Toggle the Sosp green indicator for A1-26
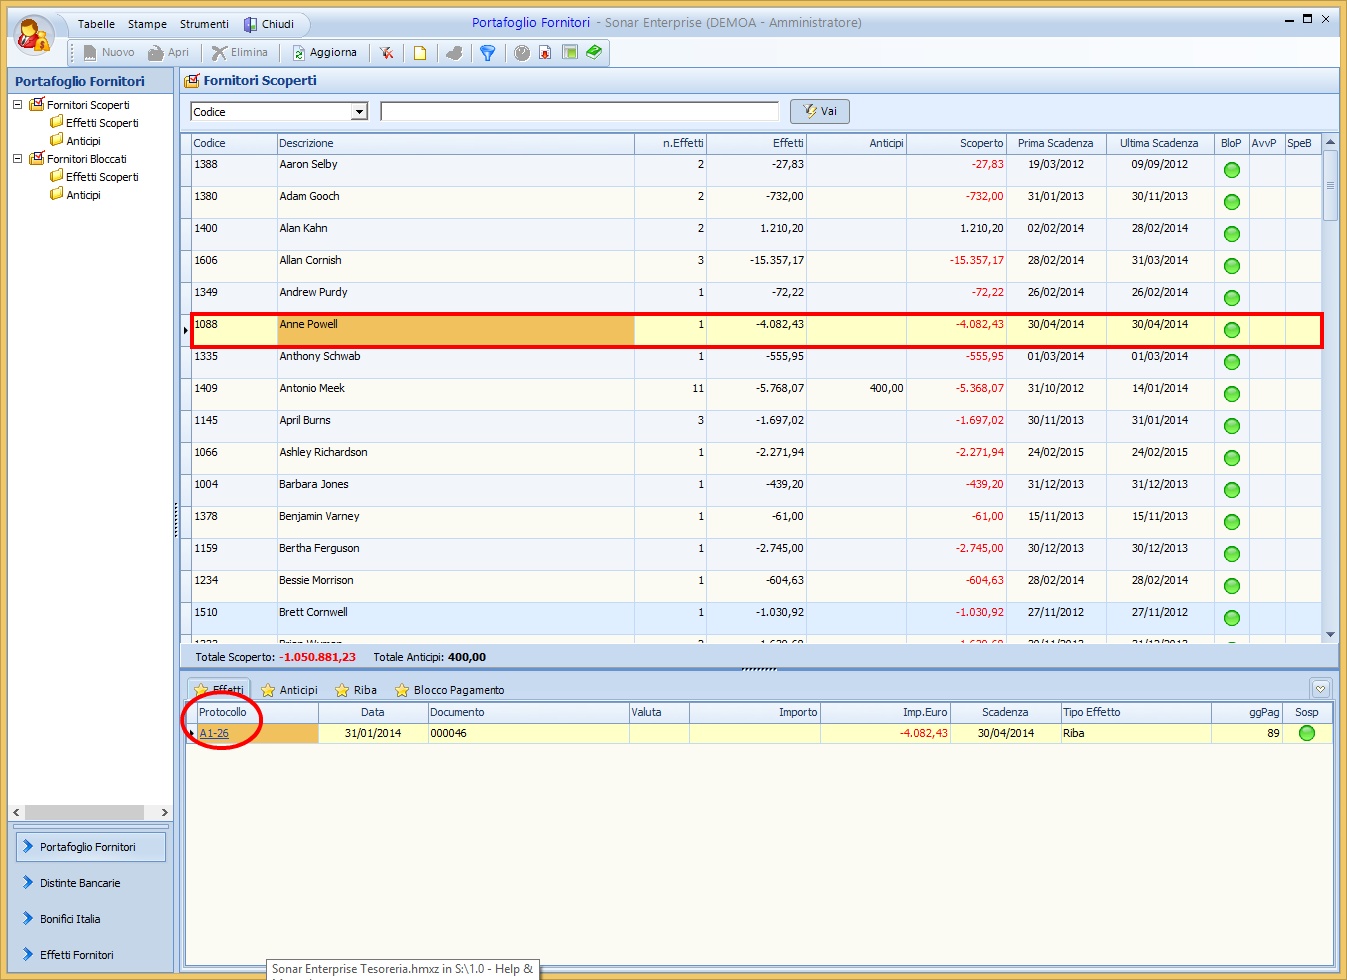The image size is (1347, 980). 1306,733
